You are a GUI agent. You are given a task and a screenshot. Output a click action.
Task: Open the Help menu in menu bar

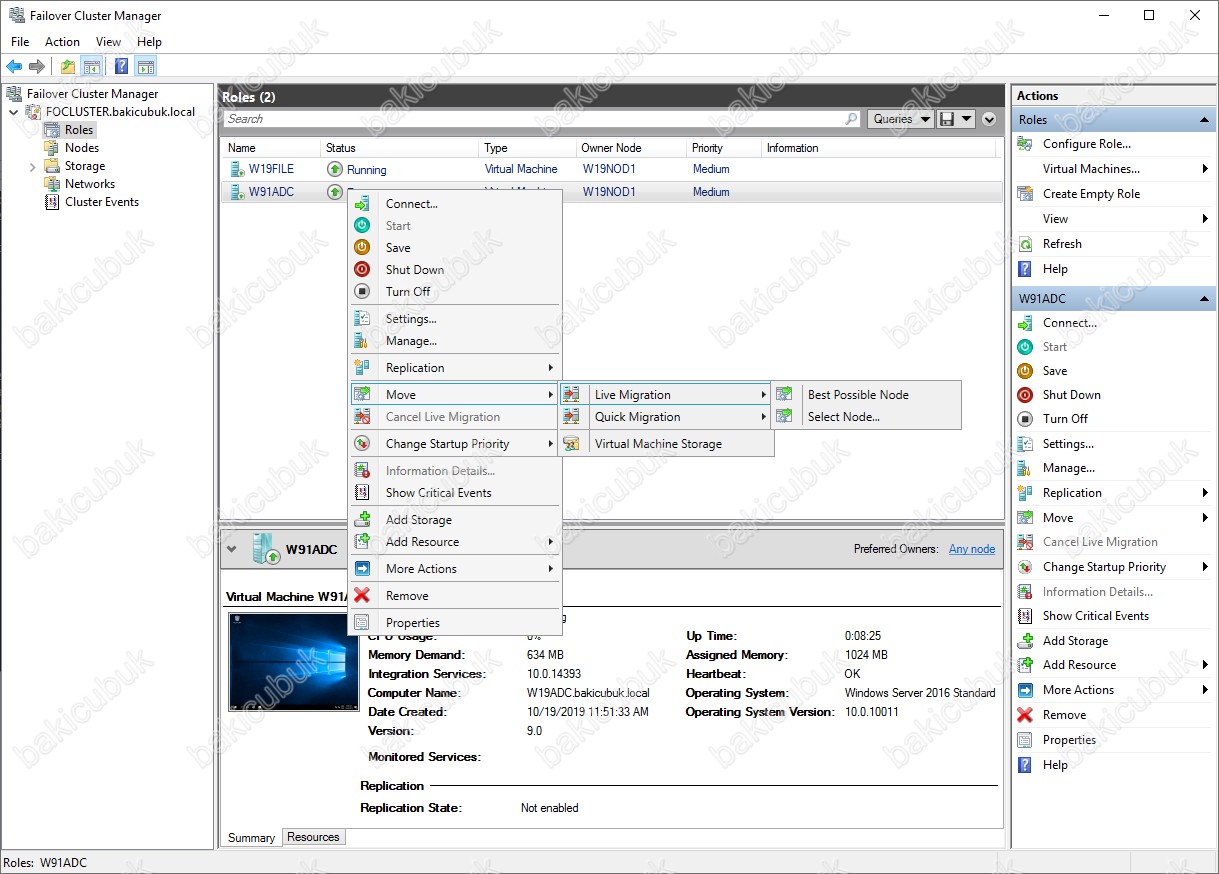pos(149,42)
